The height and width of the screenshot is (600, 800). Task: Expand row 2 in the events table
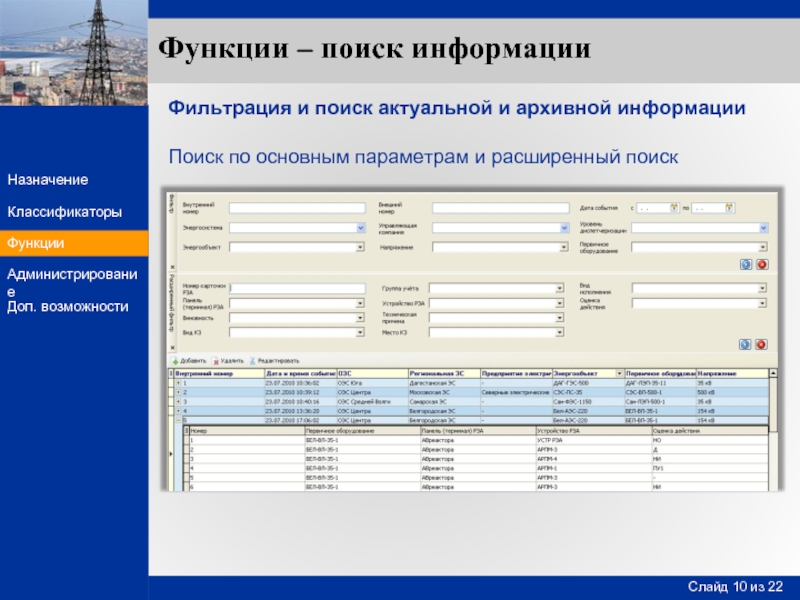(179, 392)
